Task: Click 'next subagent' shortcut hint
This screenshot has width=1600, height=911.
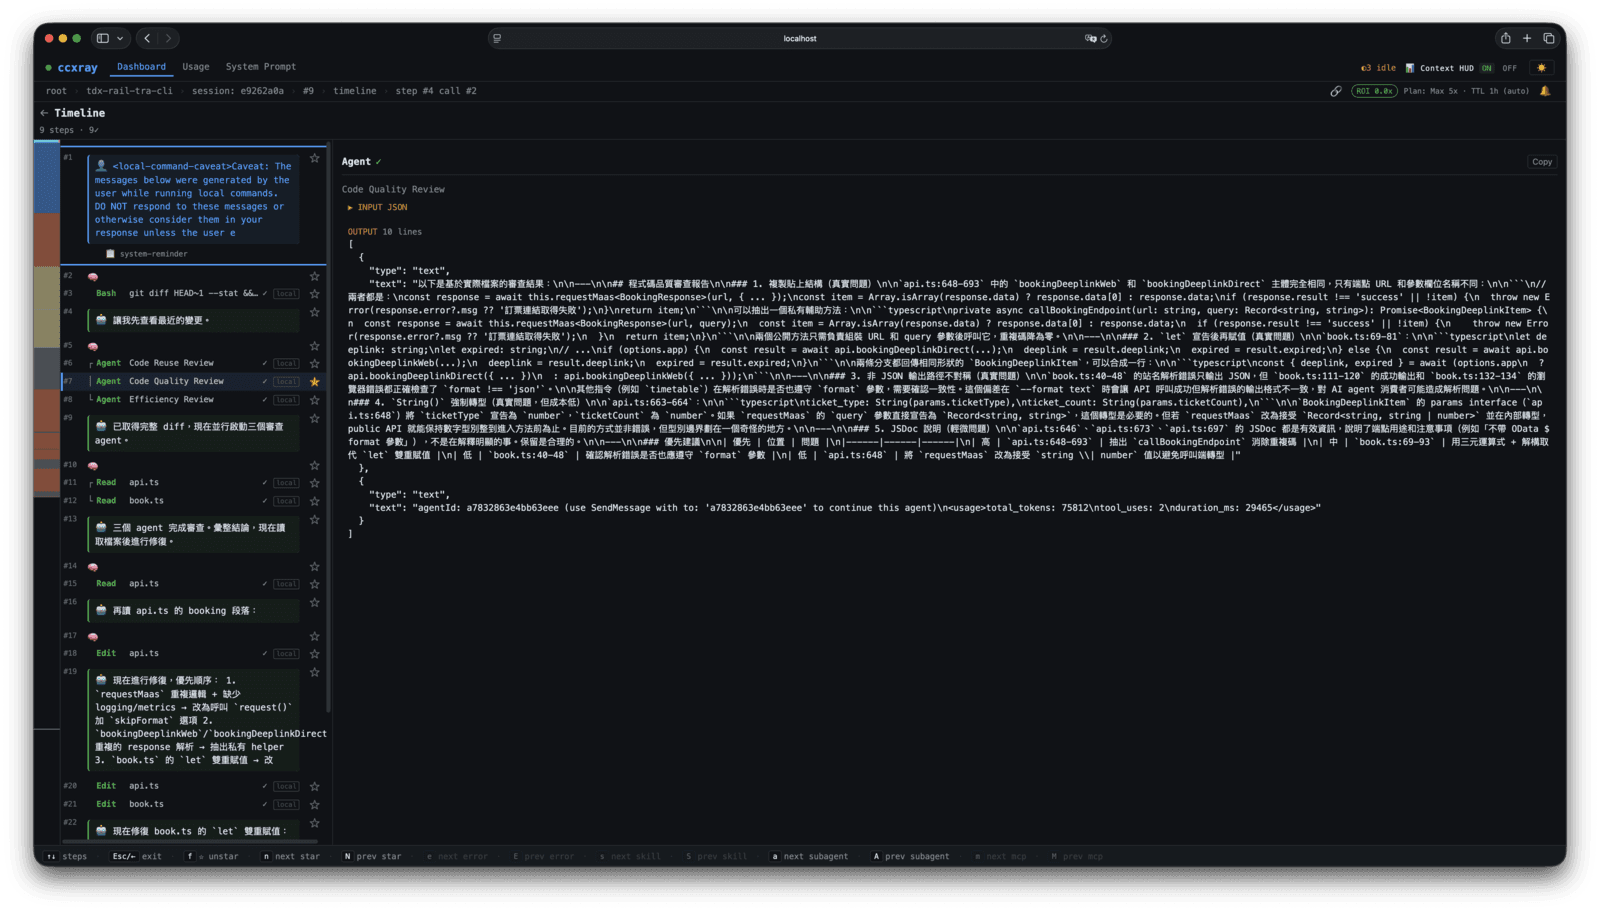Action: (808, 856)
